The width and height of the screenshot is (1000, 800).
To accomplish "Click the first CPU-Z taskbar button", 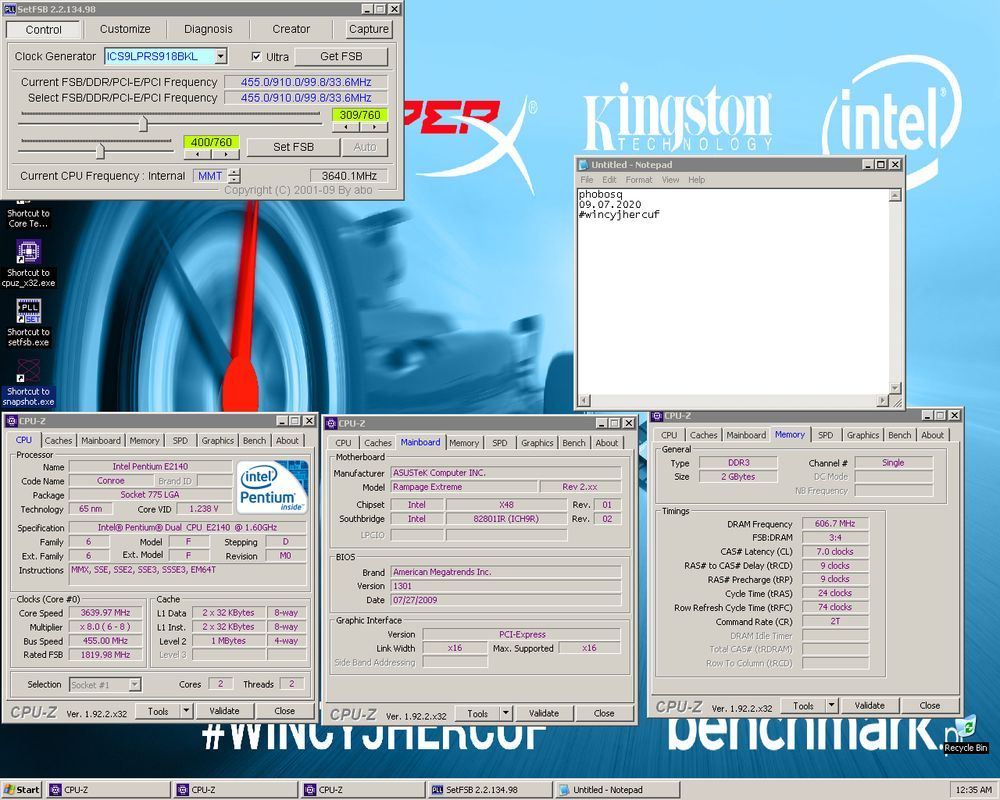I will point(107,790).
